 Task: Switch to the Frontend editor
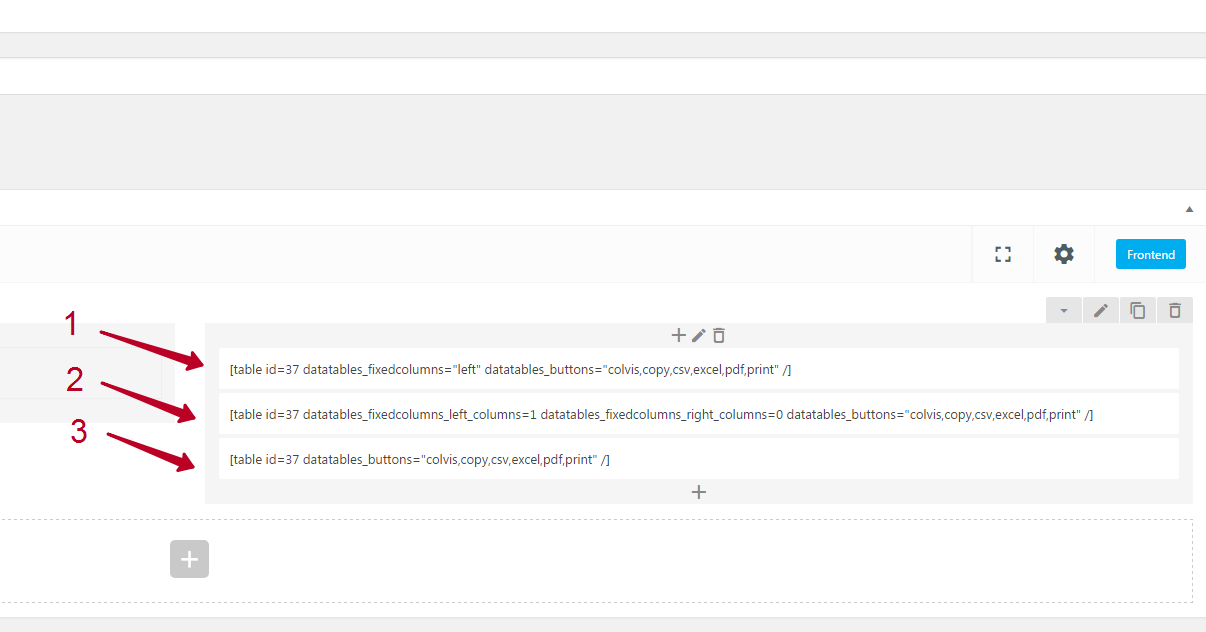(x=1150, y=254)
